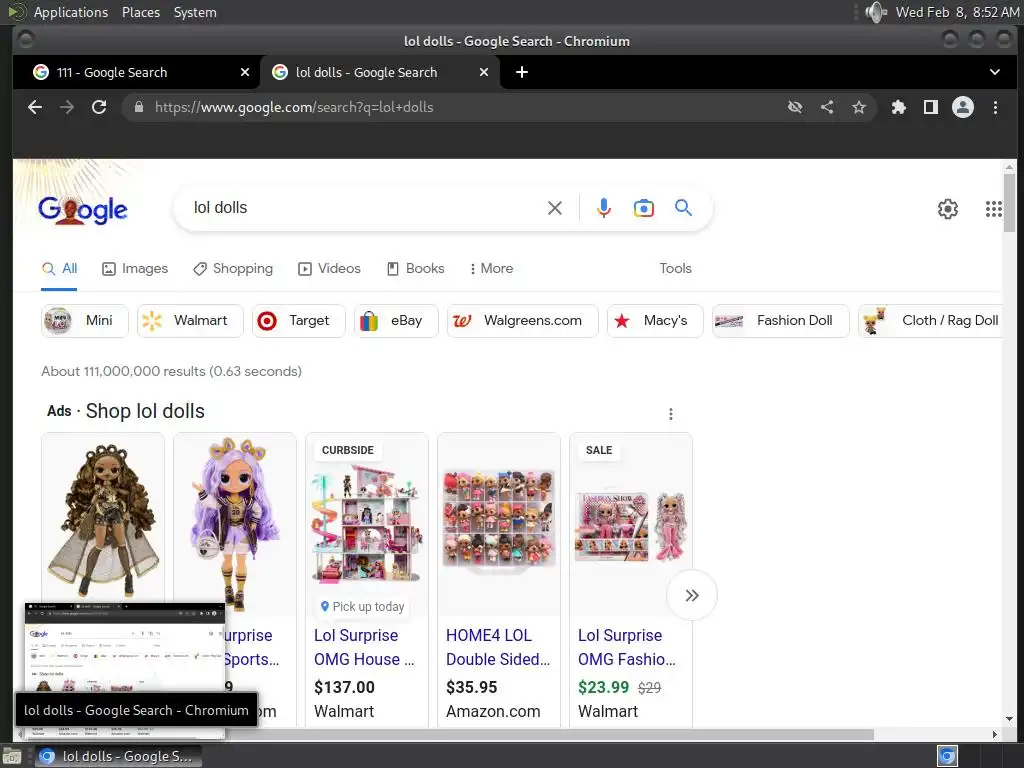Open the Google apps grid
The width and height of the screenshot is (1024, 768).
993,209
